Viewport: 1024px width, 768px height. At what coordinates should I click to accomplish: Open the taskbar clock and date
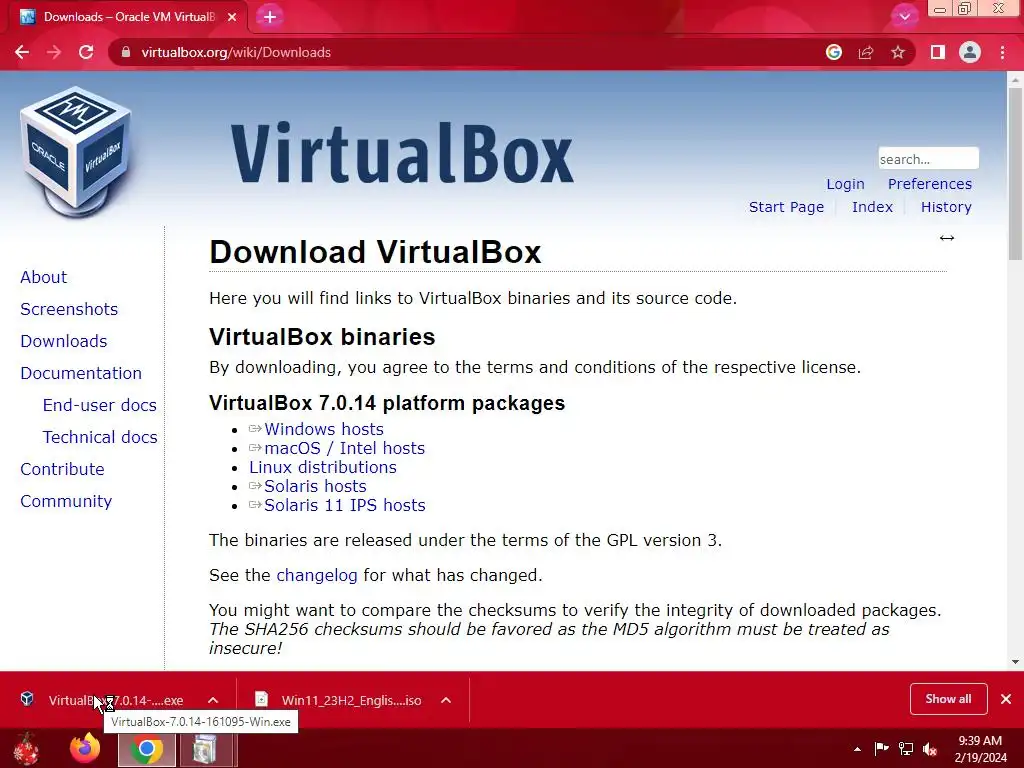pos(980,749)
